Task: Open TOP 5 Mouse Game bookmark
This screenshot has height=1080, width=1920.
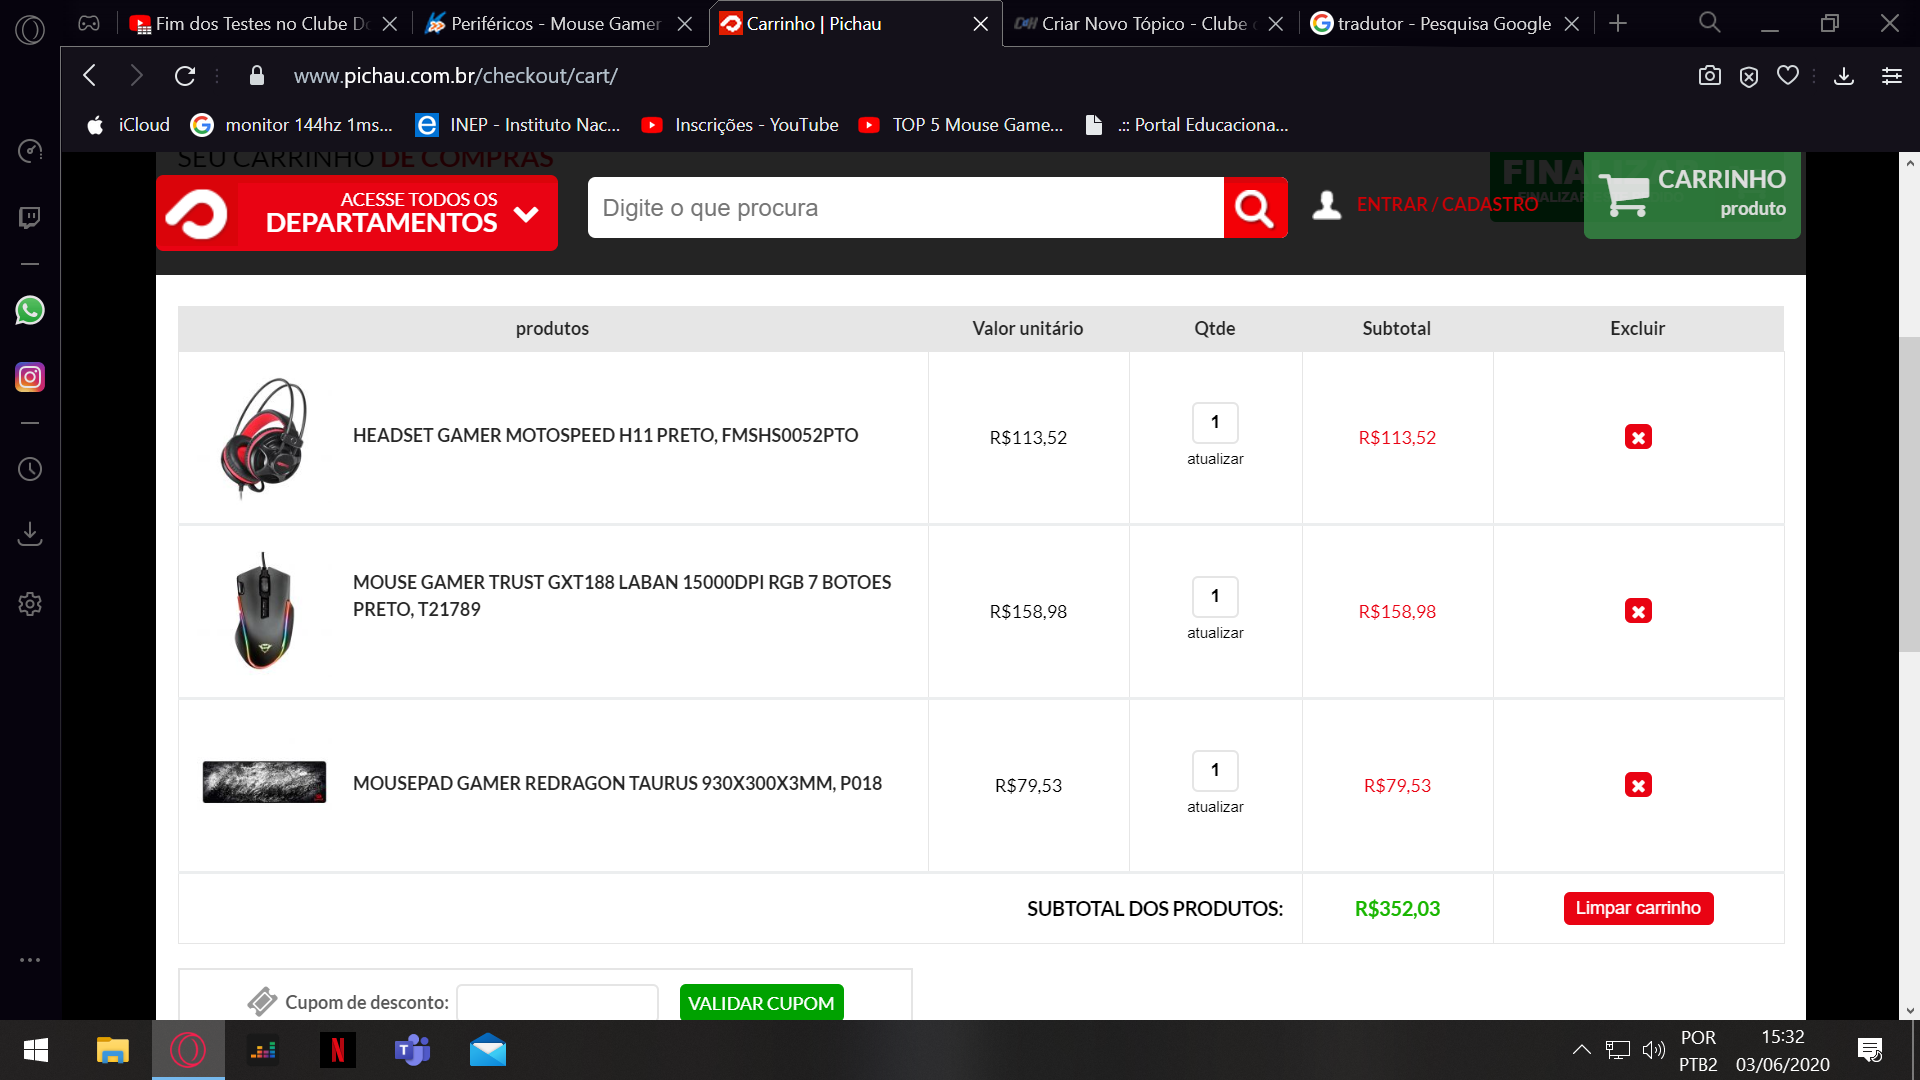Action: [962, 125]
